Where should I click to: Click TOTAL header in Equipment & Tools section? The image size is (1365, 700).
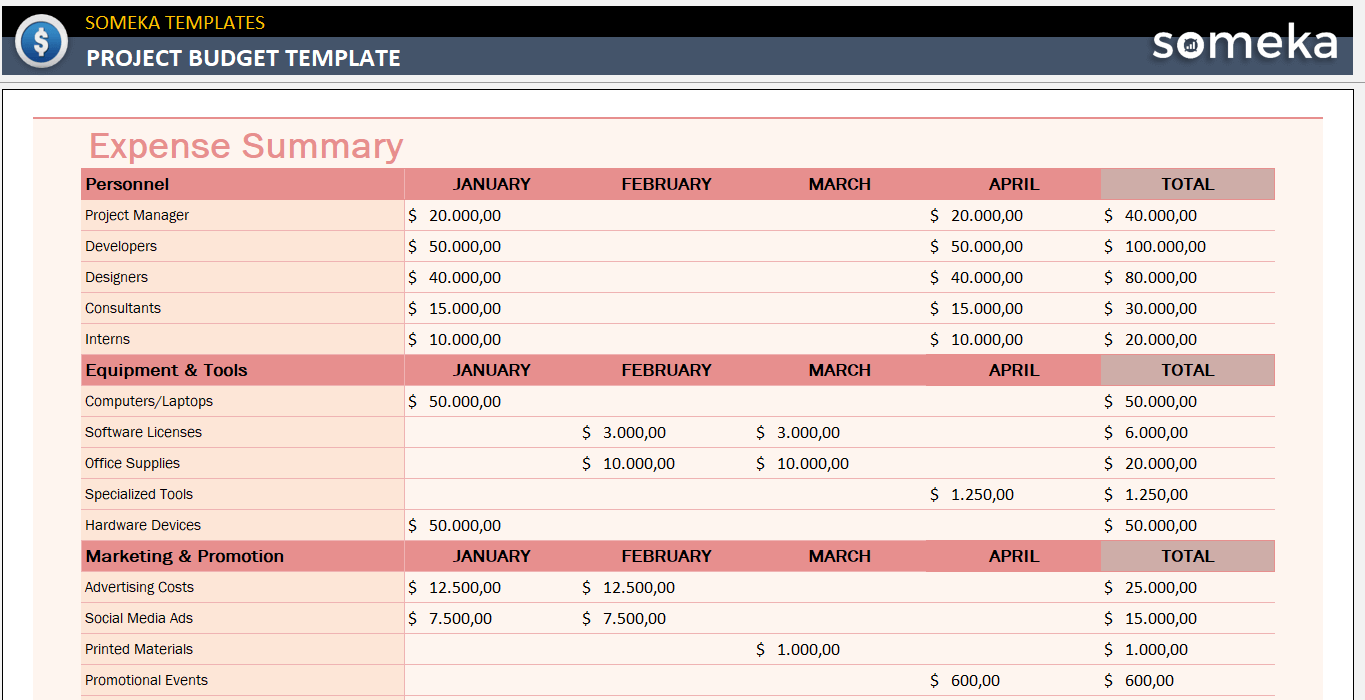[1188, 370]
